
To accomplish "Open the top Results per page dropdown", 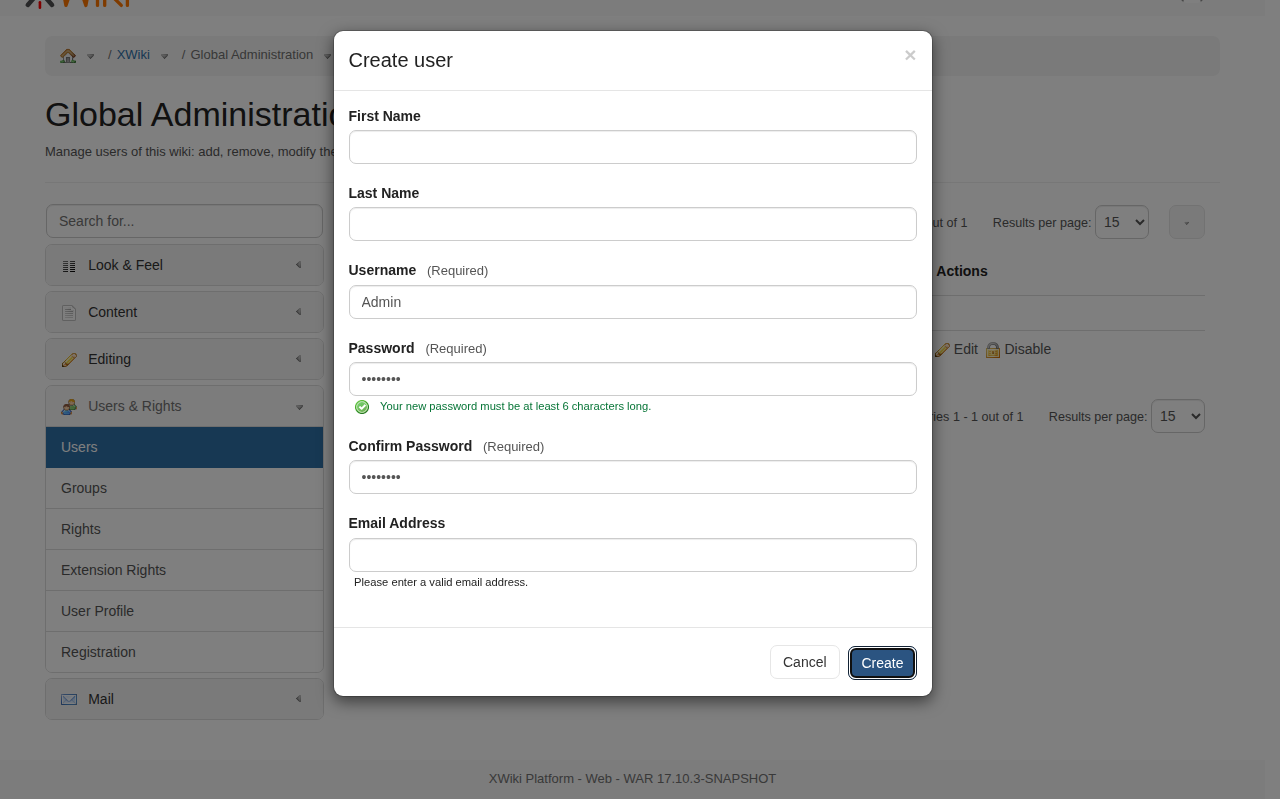I will (1121, 222).
